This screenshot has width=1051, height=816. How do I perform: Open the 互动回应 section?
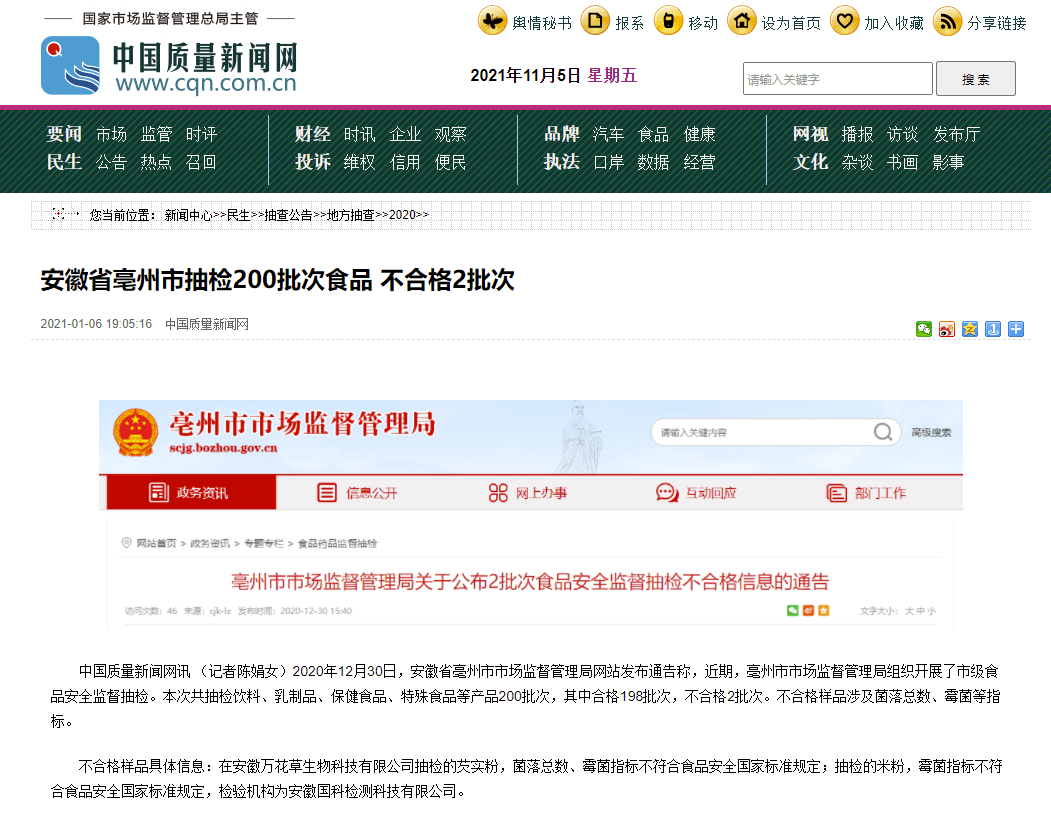[x=697, y=492]
